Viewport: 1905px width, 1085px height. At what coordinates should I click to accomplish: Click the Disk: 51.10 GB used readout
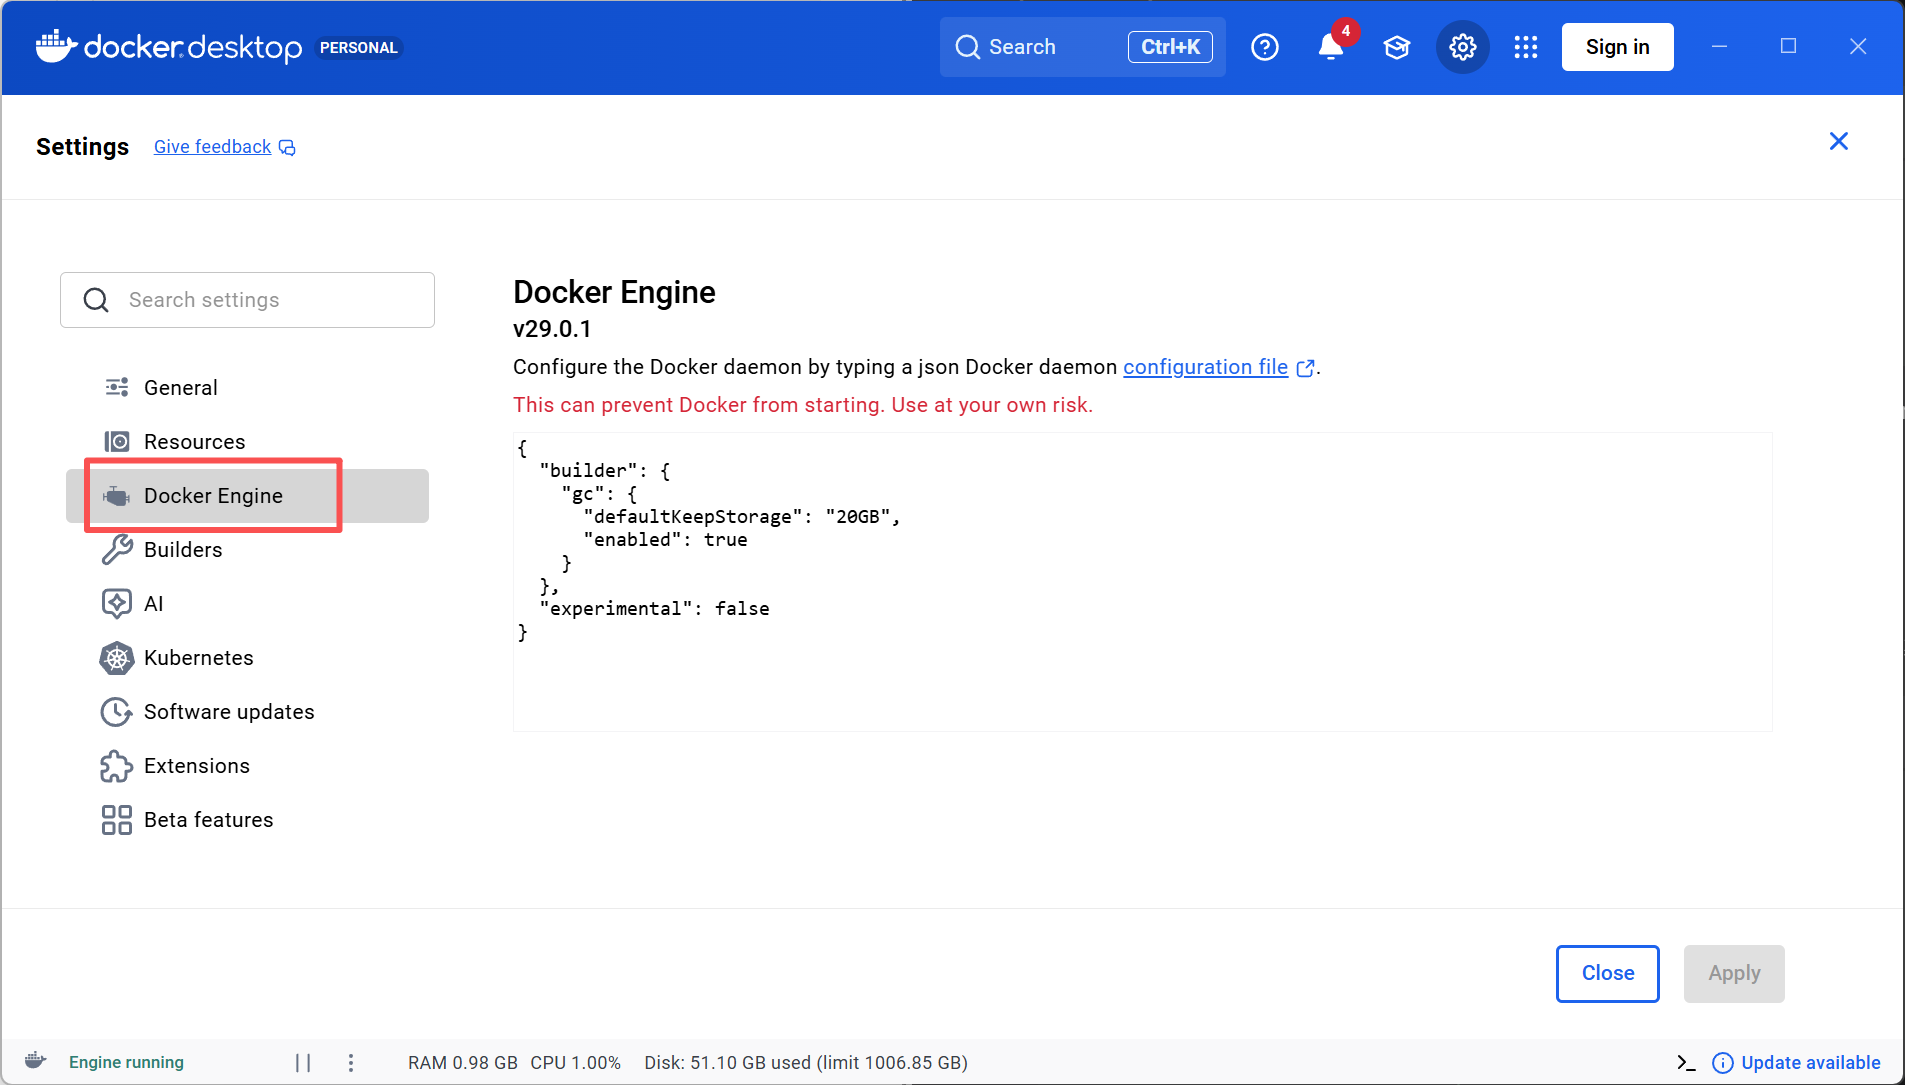pyautogui.click(x=806, y=1062)
